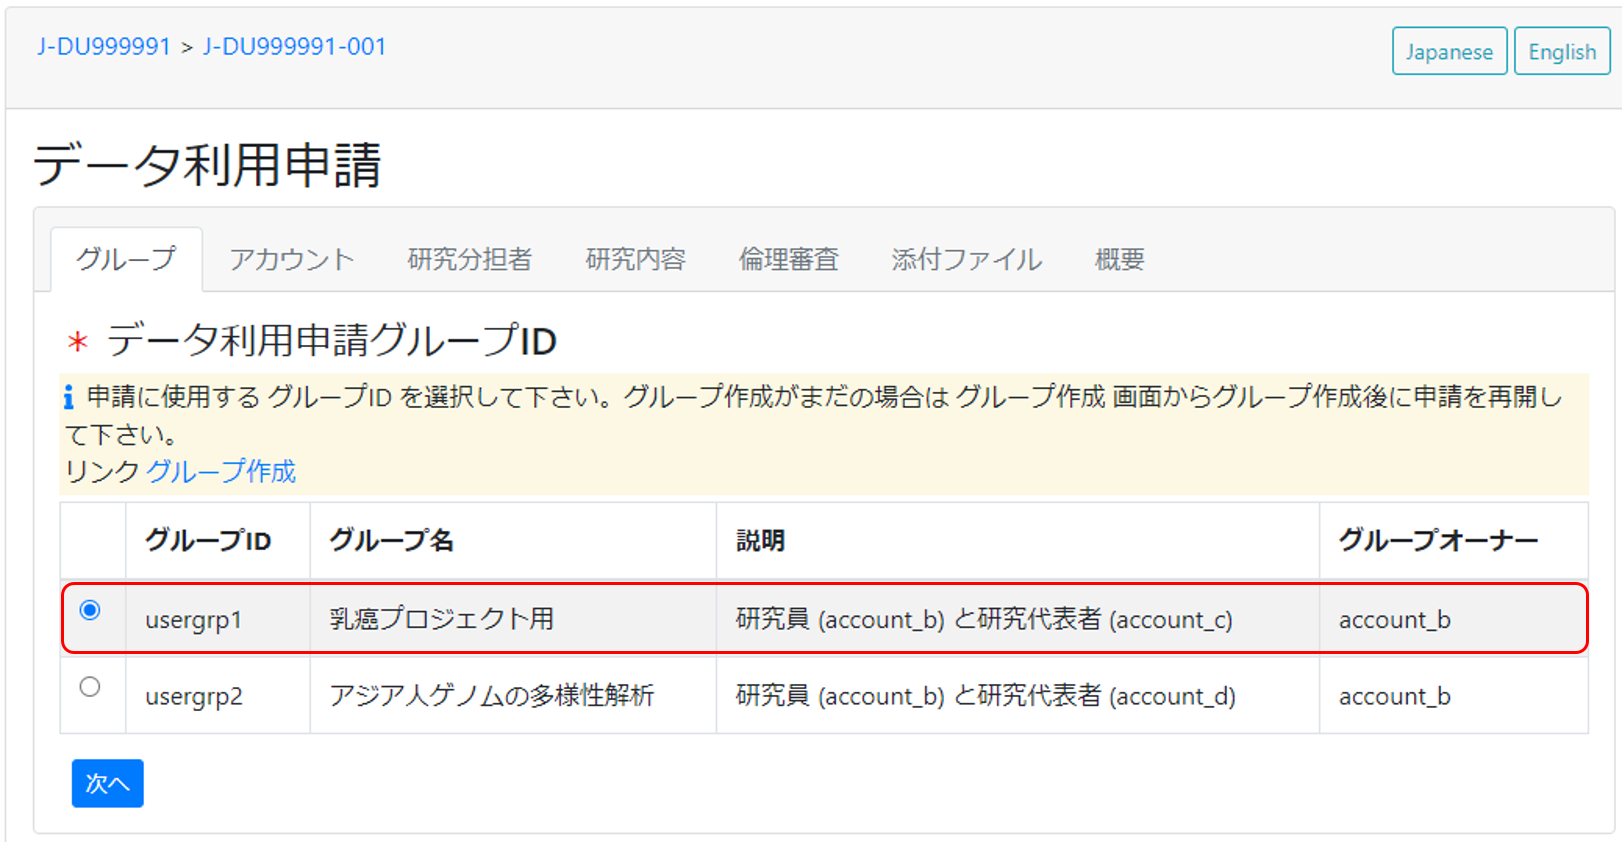Image resolution: width=1622 pixels, height=842 pixels.
Task: Switch to the 倫理審査 tab
Action: (788, 259)
